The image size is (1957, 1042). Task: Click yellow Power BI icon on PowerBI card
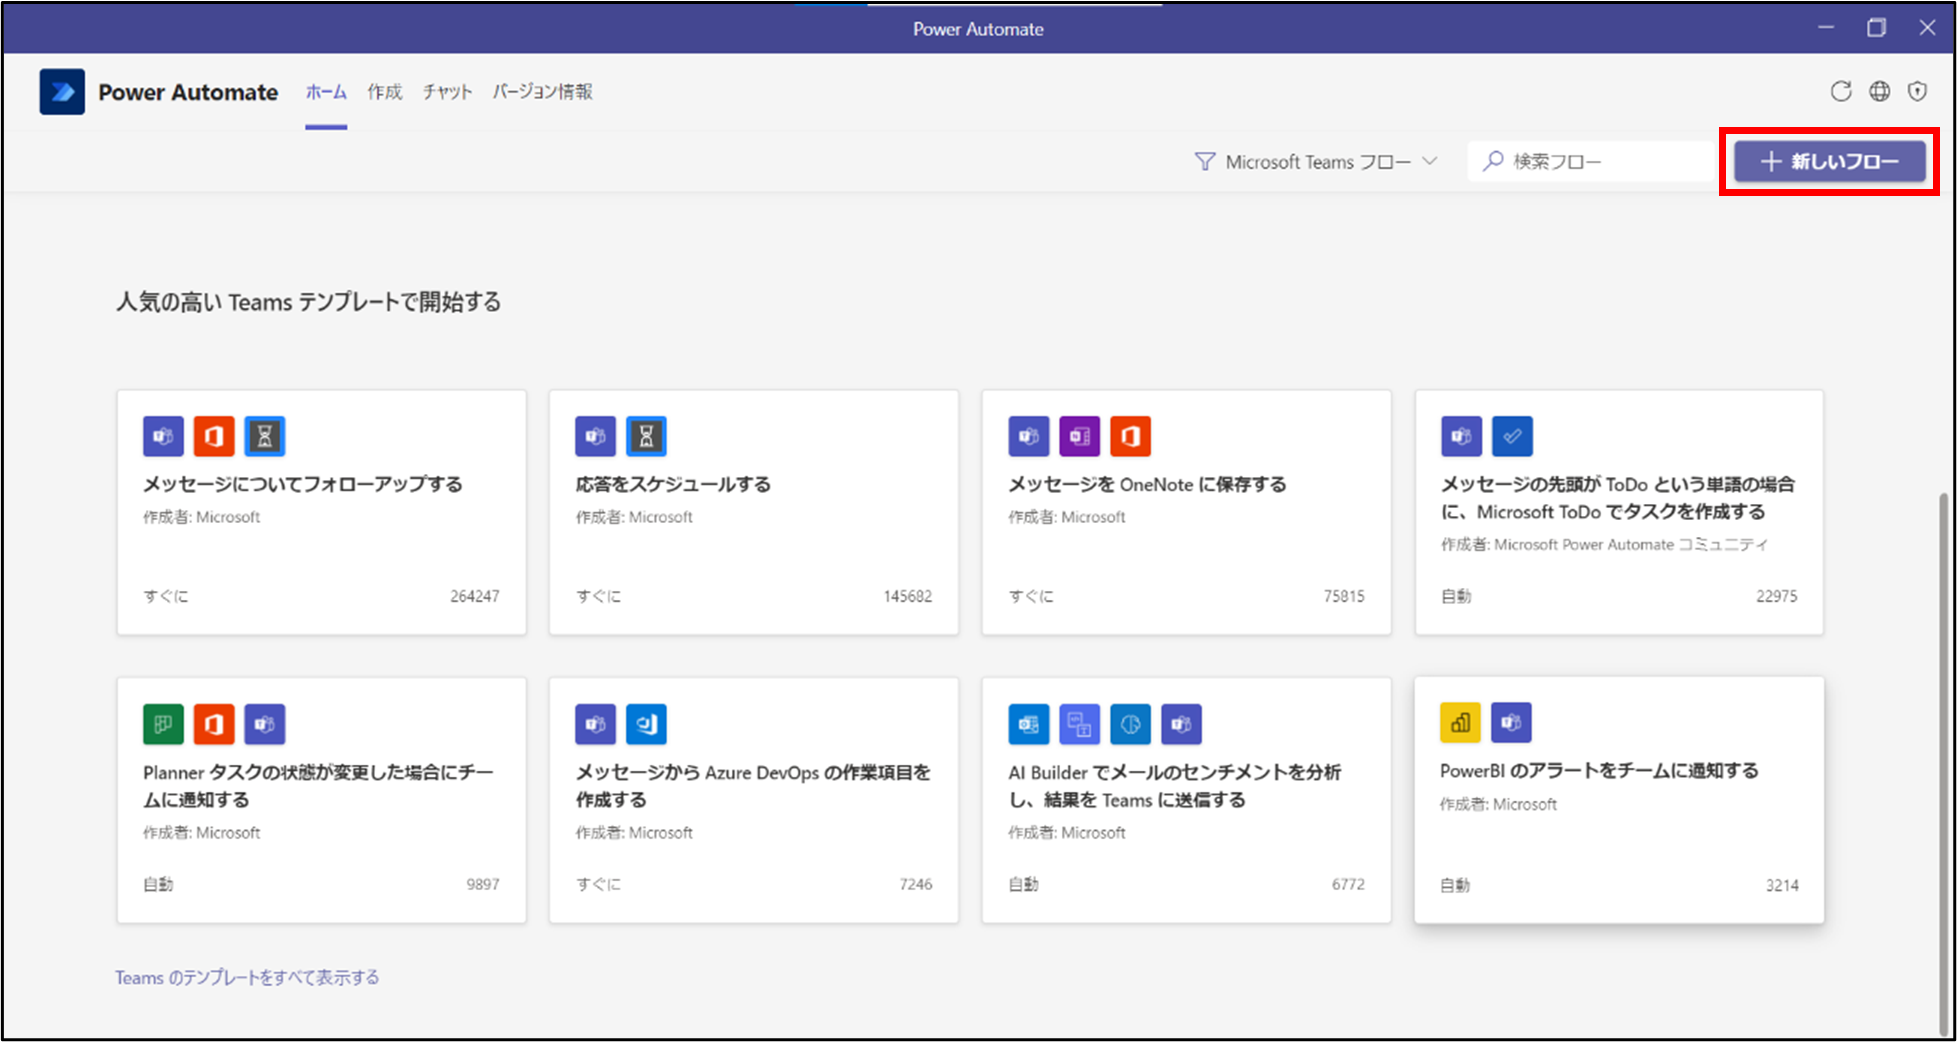[x=1460, y=722]
